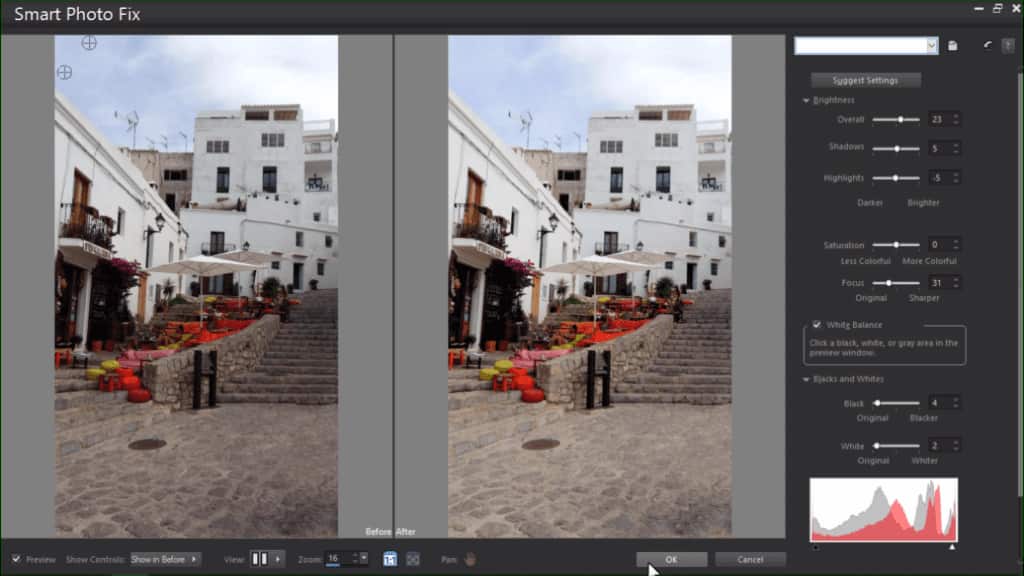The height and width of the screenshot is (576, 1024).
Task: Reset settings using the undo arrow icon
Action: click(x=988, y=45)
